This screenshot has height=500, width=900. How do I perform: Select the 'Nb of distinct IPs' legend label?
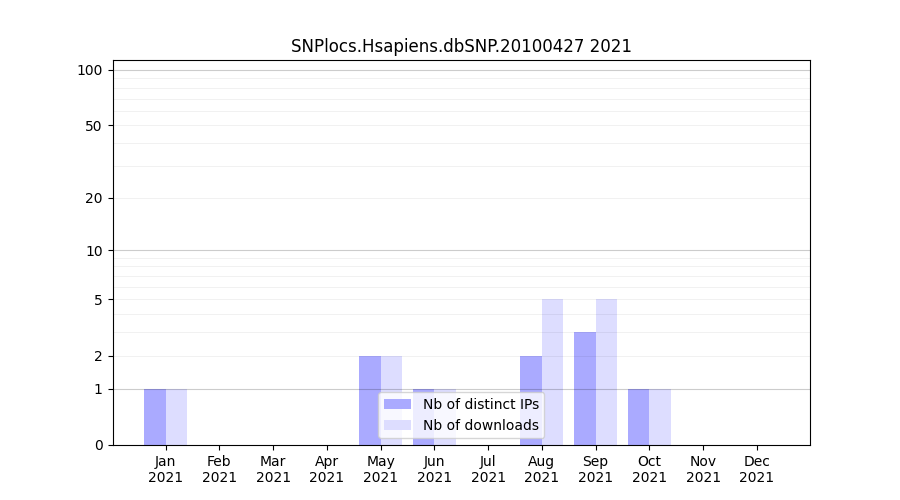tap(480, 404)
